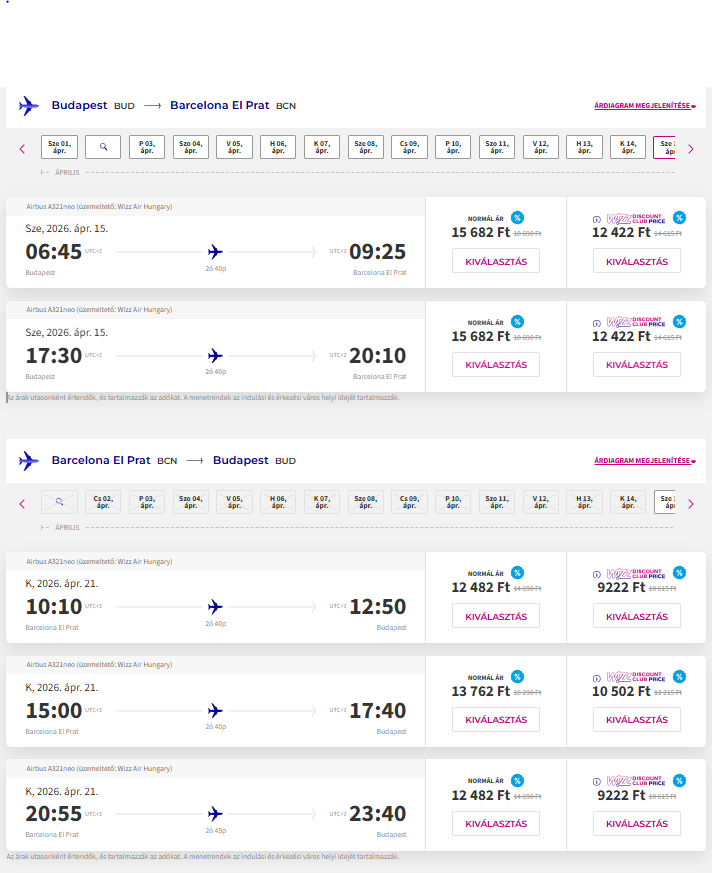Screen dimensions: 712x873
Task: Show earlier dates for the Budapest–Barcelona flight
Action: (x=22, y=149)
